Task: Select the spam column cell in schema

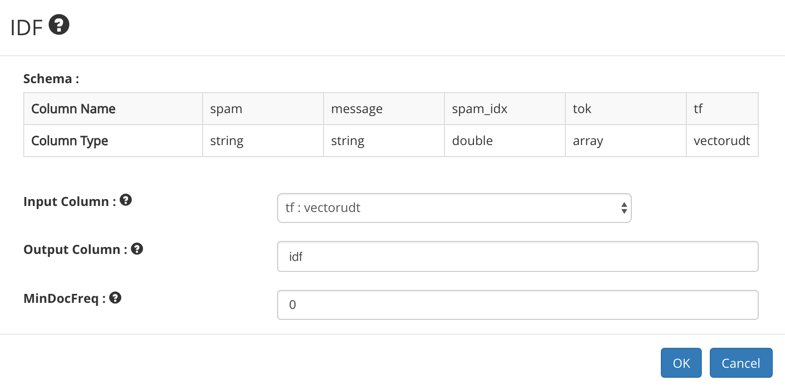Action: (263, 109)
